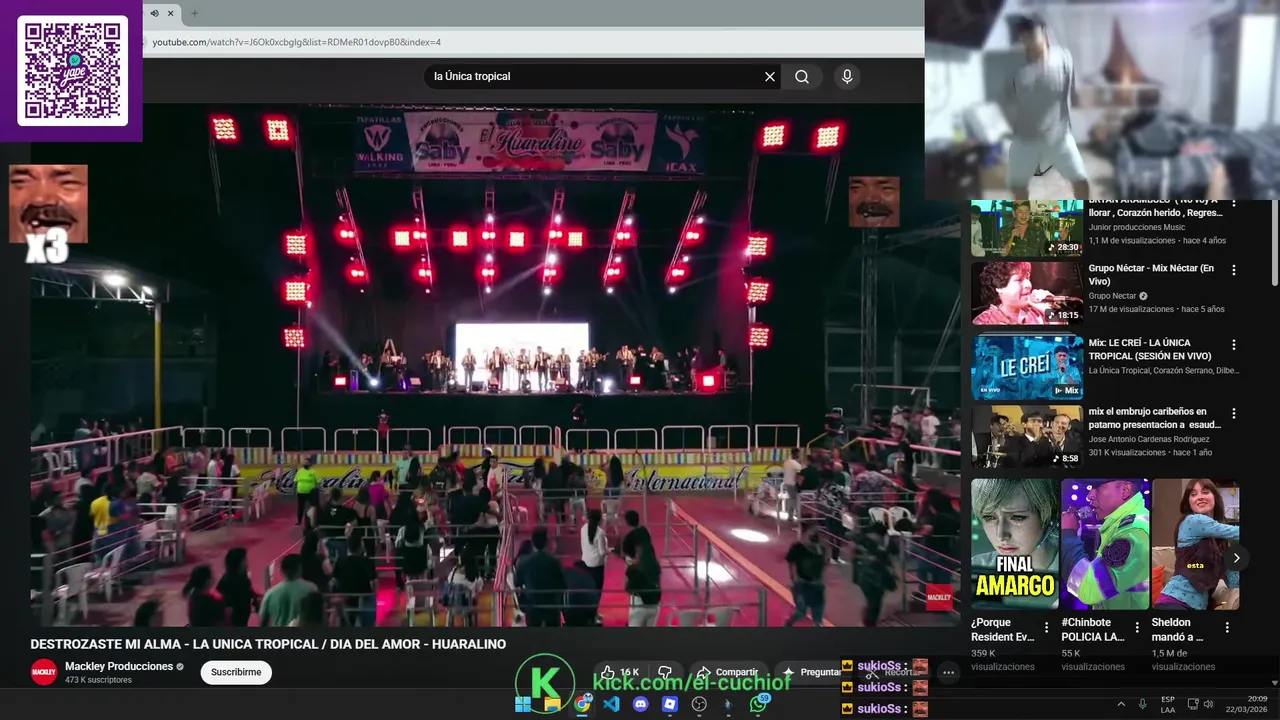Open Grupo Néctar - Mix Néctar title
Screen dimensions: 1280x720
point(1151,275)
